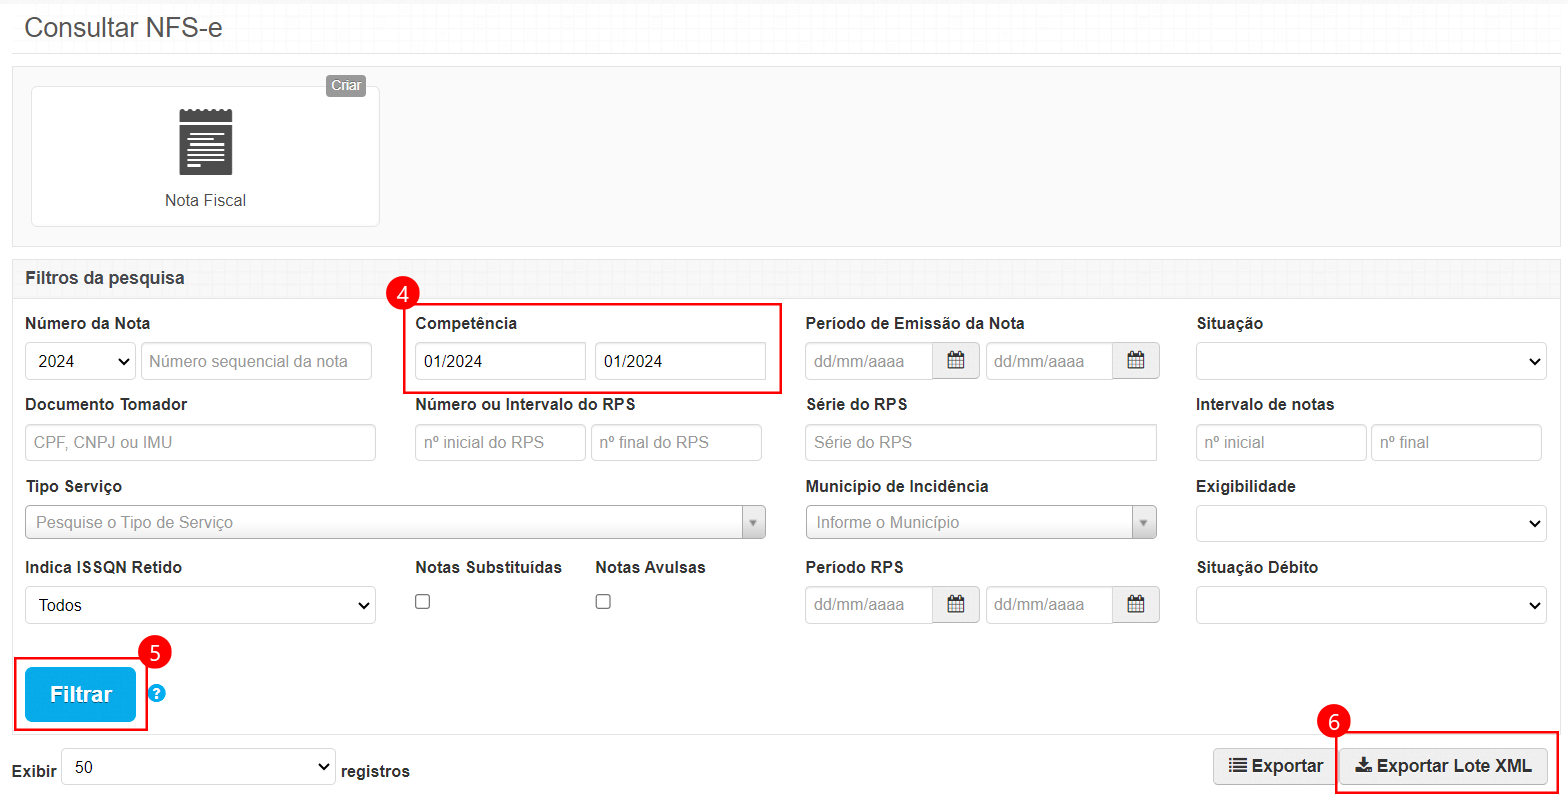Click the blue help icon beside Filtrar
The image size is (1568, 804).
[157, 693]
